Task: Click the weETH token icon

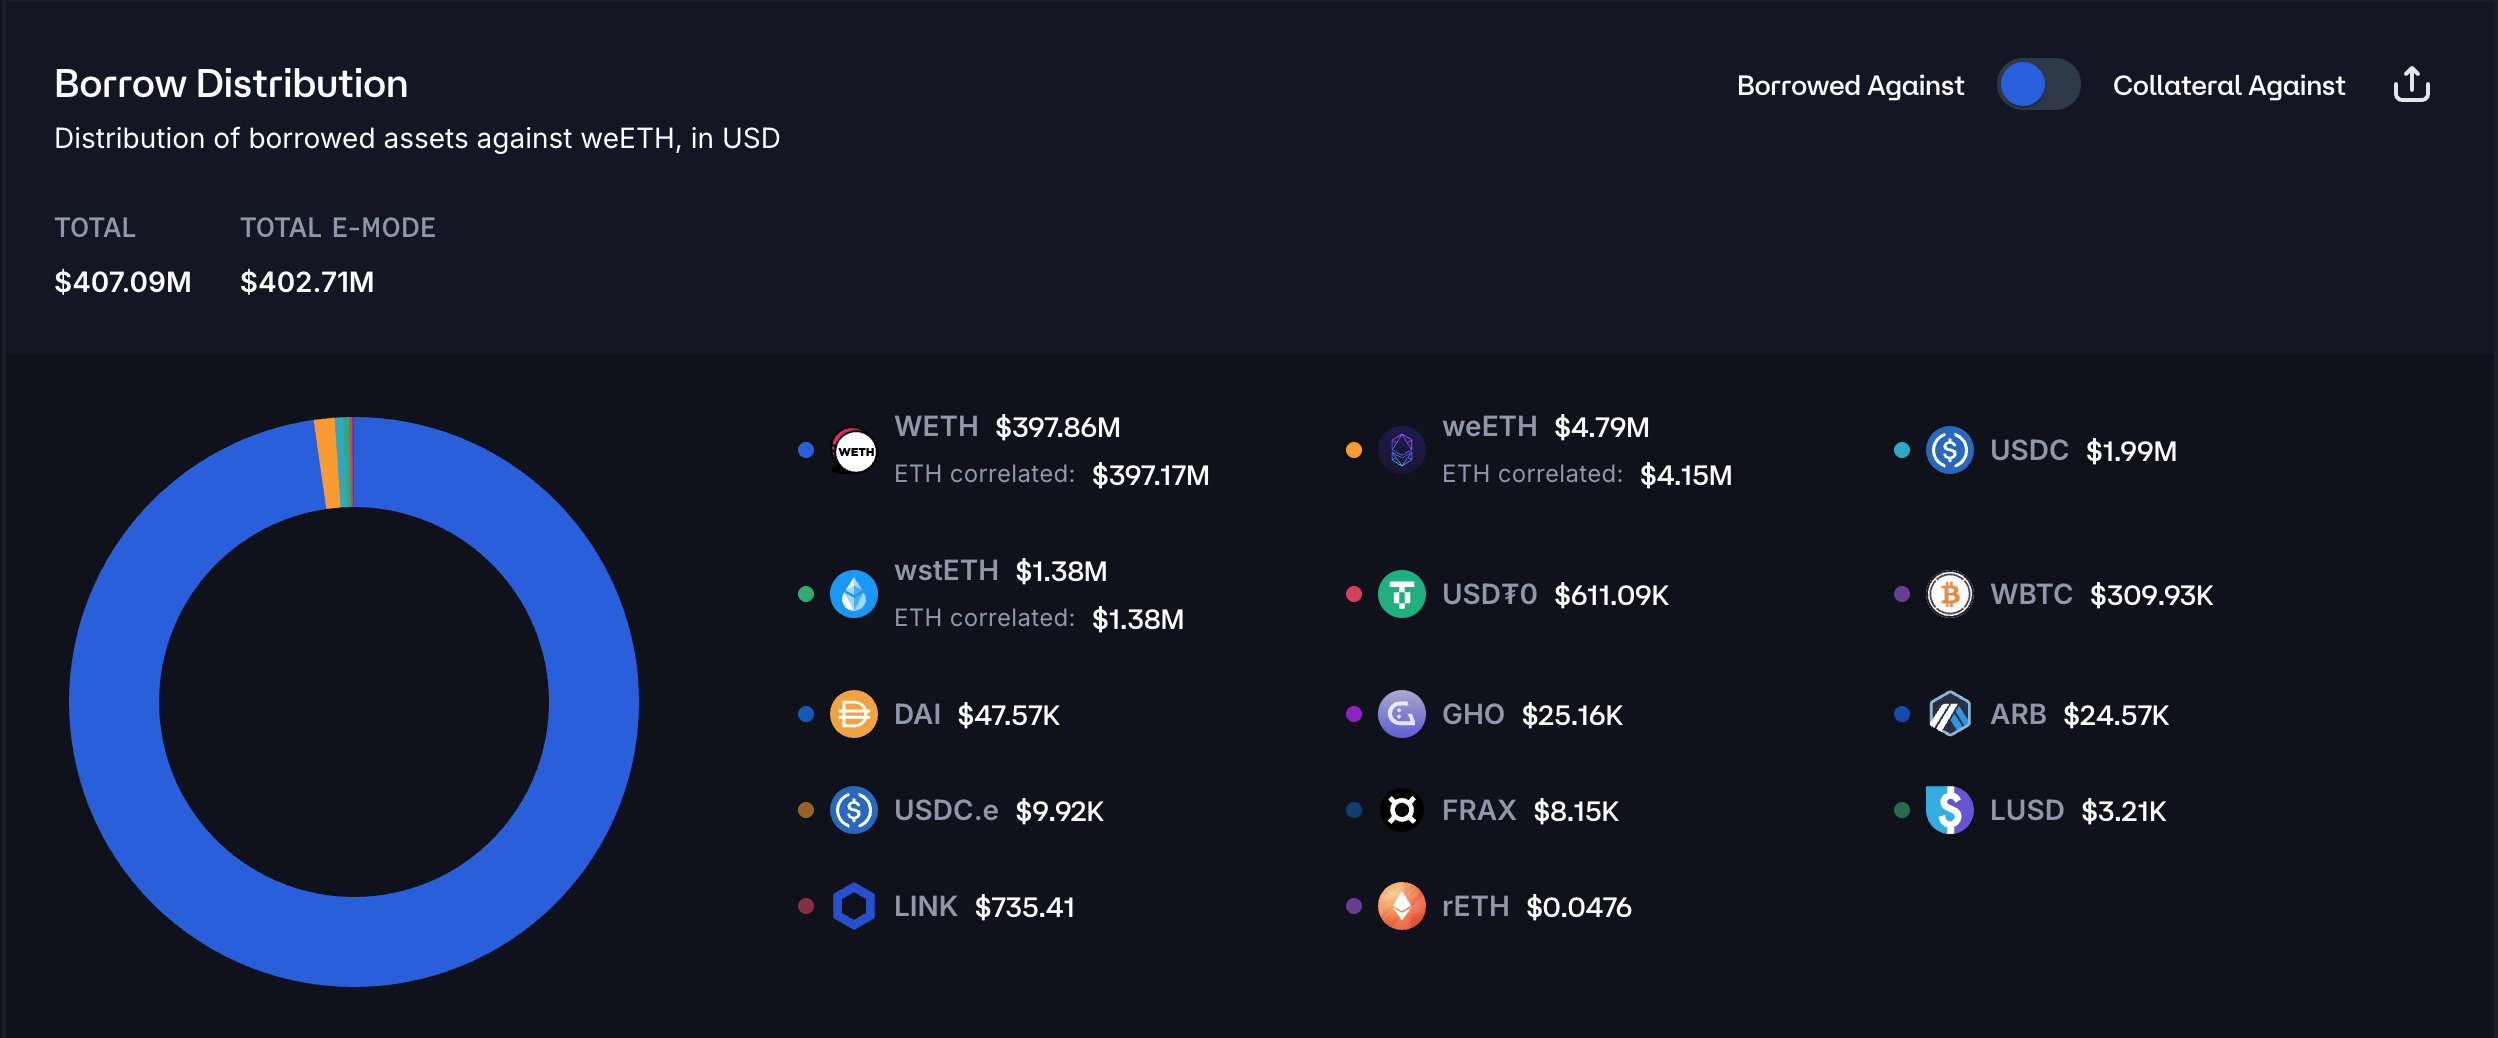Action: [x=1402, y=451]
